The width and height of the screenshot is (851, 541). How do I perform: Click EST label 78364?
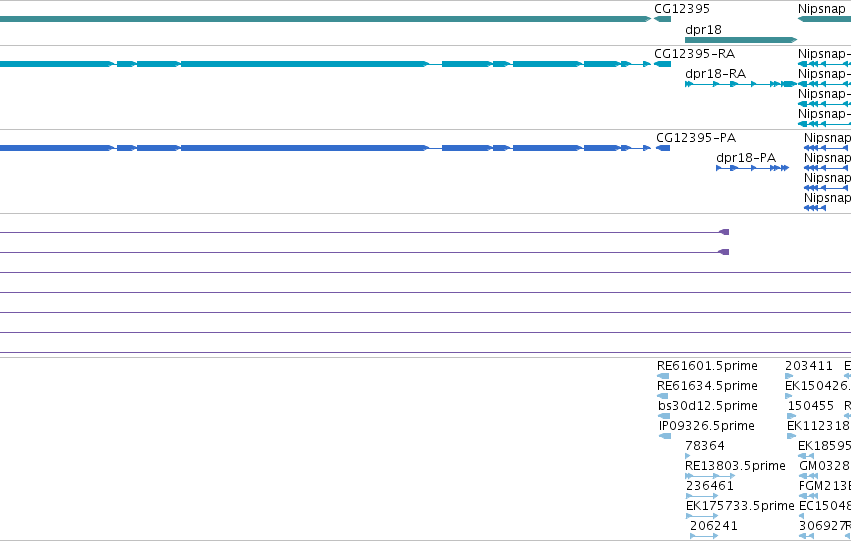pyautogui.click(x=704, y=446)
